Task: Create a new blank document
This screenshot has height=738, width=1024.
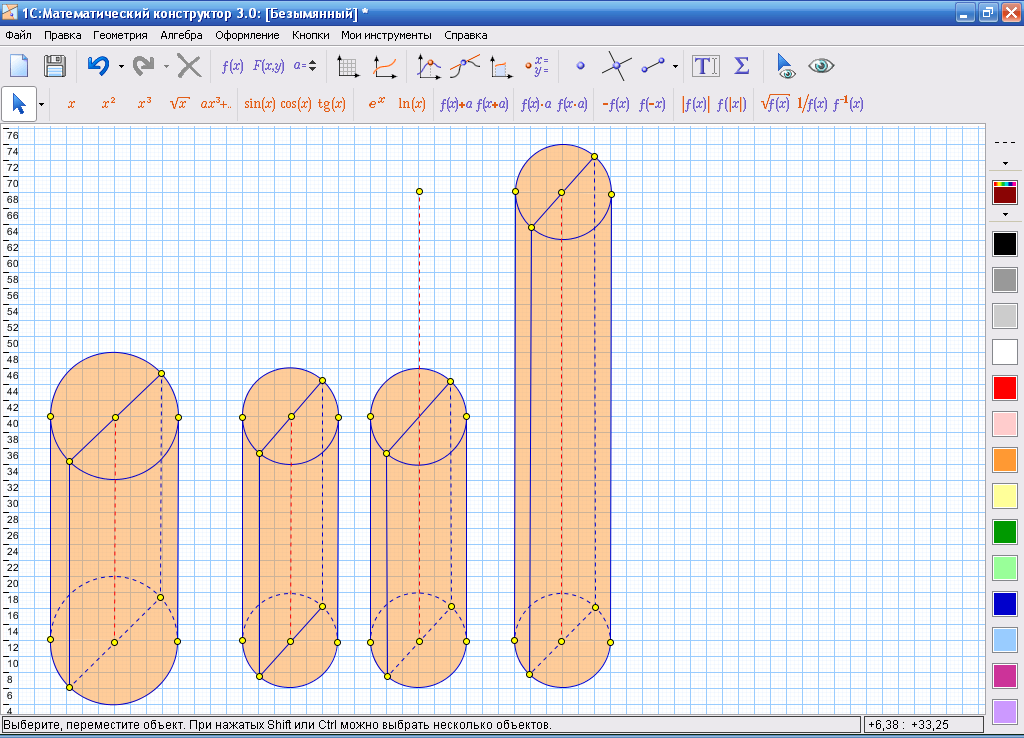Action: point(19,66)
